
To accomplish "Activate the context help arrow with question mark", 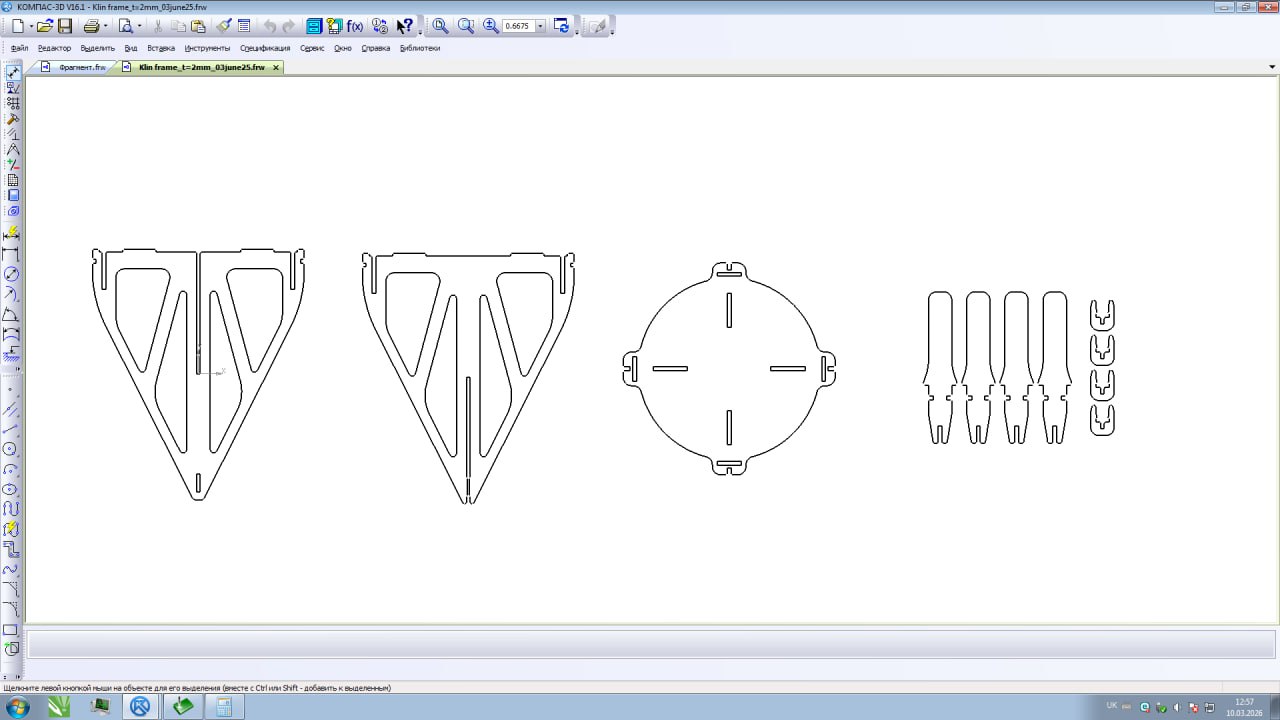I will (x=404, y=26).
